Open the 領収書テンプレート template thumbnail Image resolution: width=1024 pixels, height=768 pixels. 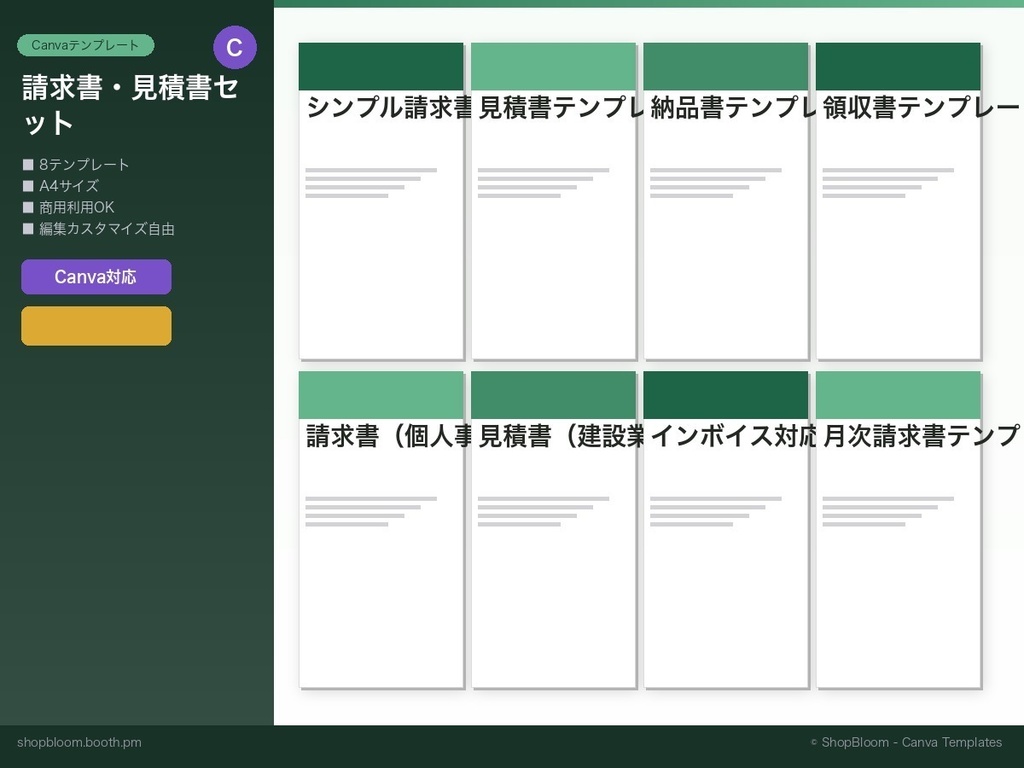tap(898, 200)
